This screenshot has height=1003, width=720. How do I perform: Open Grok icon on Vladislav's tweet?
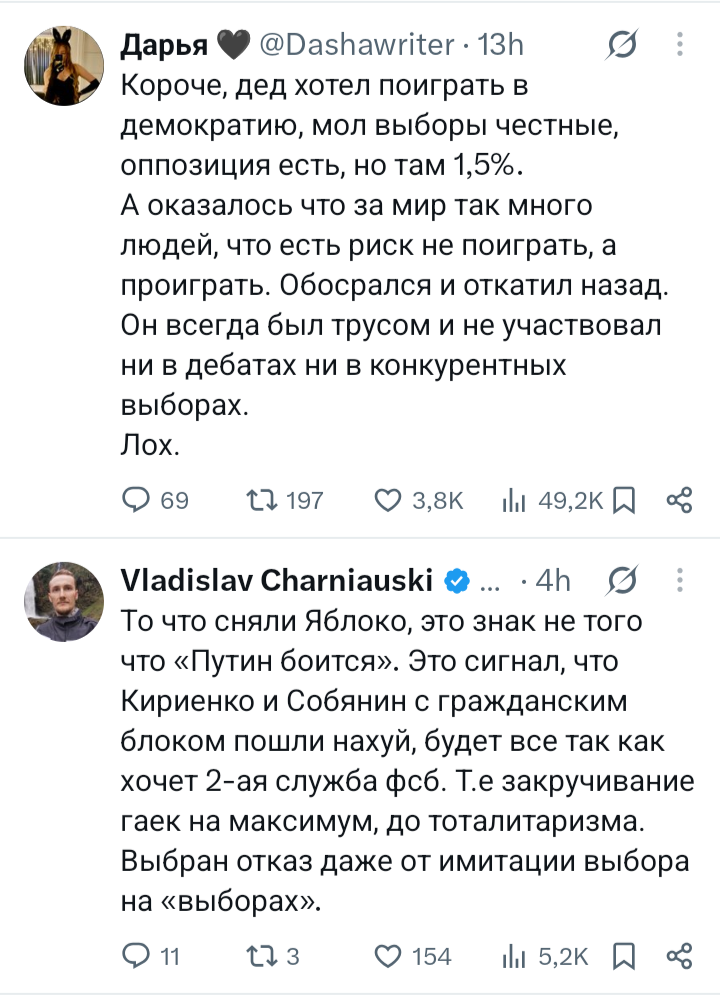622,581
